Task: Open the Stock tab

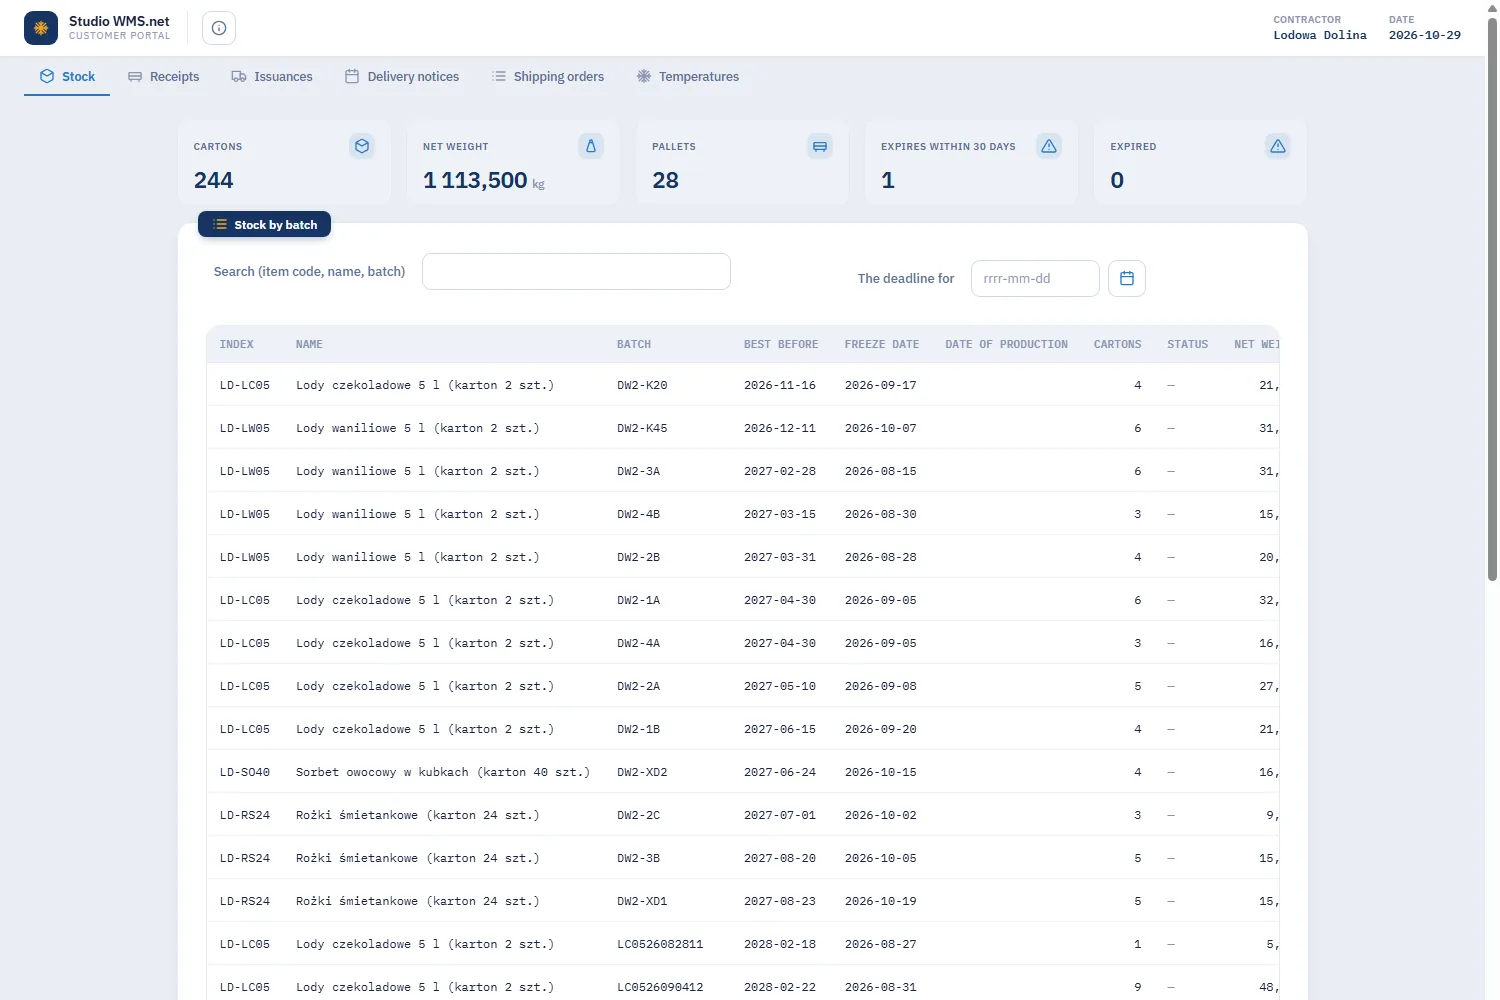Action: pyautogui.click(x=67, y=76)
